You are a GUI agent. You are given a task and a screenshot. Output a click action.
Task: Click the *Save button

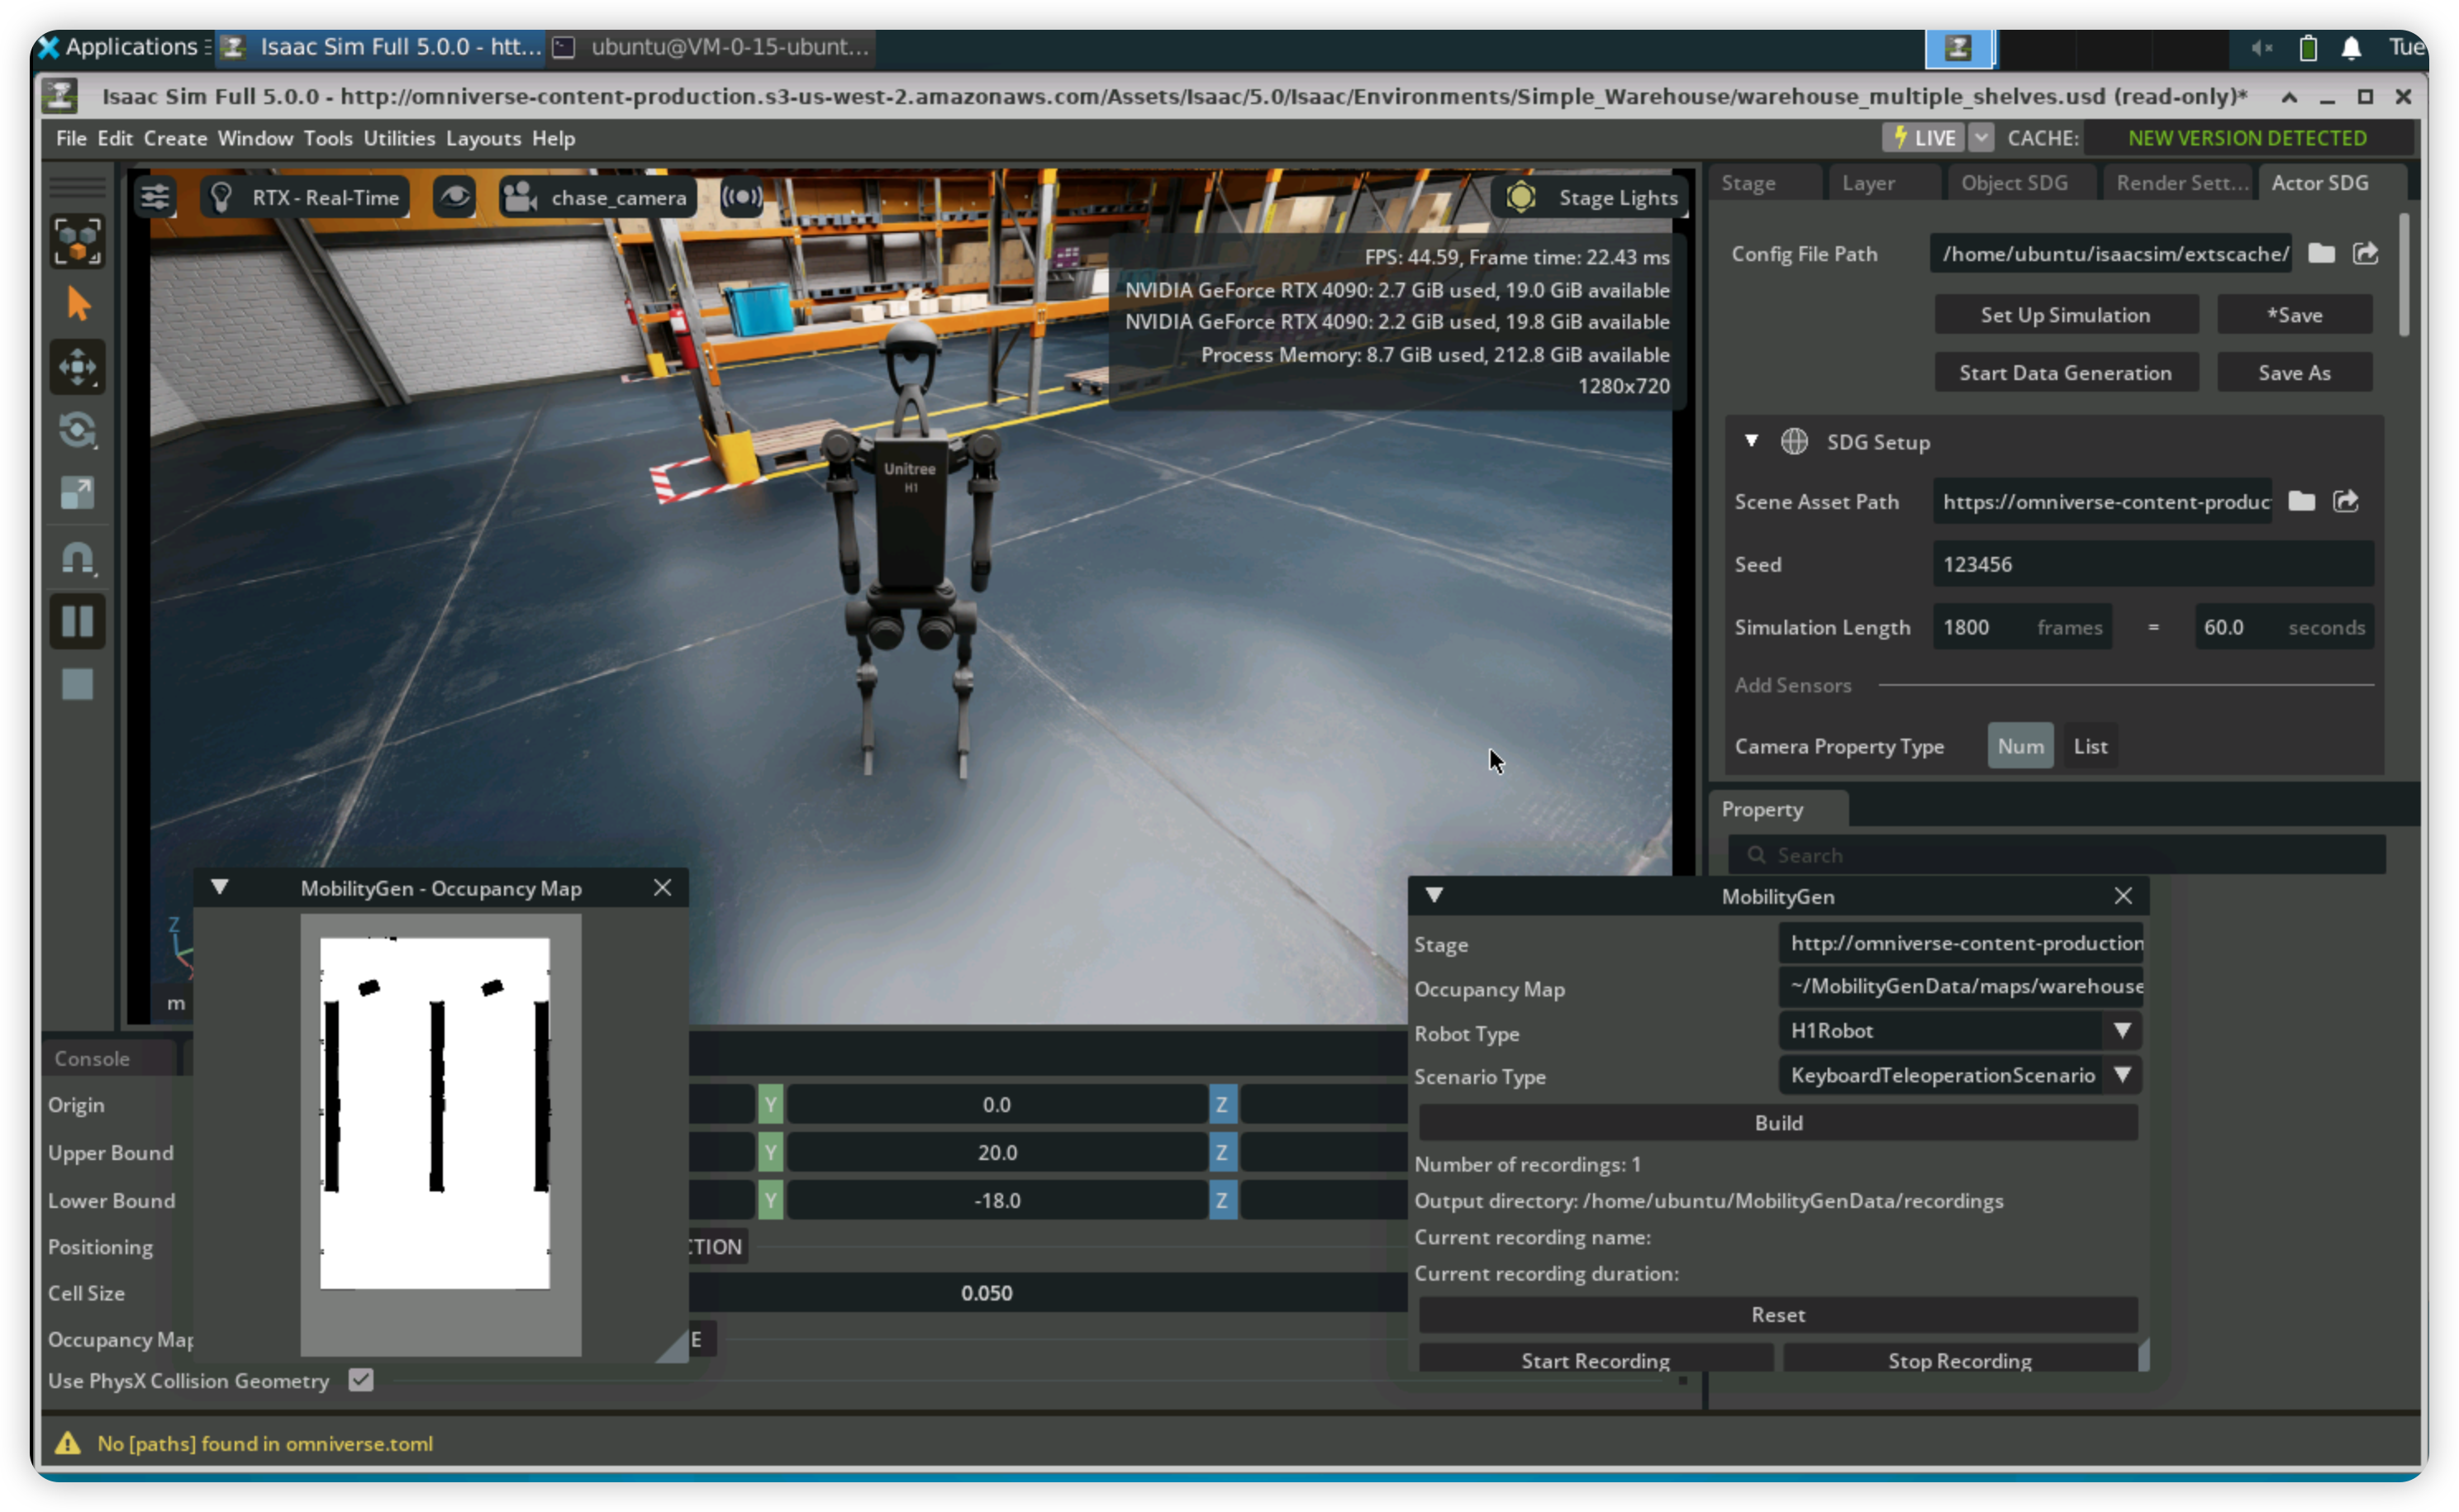tap(2294, 315)
